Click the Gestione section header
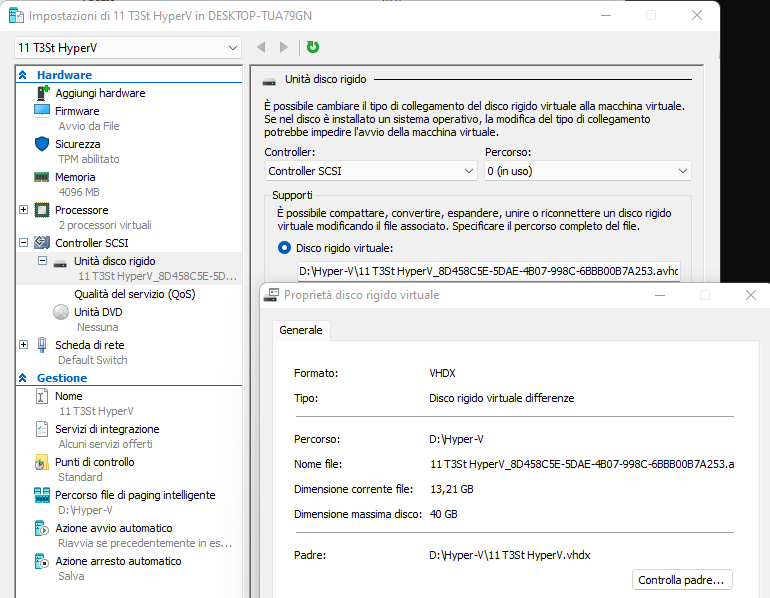This screenshot has width=770, height=598. point(62,378)
